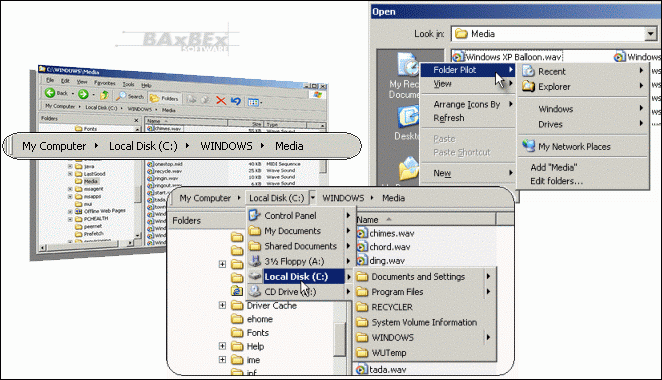
Task: Open Explorer in the Folder Pilot submenu
Action: click(x=583, y=87)
